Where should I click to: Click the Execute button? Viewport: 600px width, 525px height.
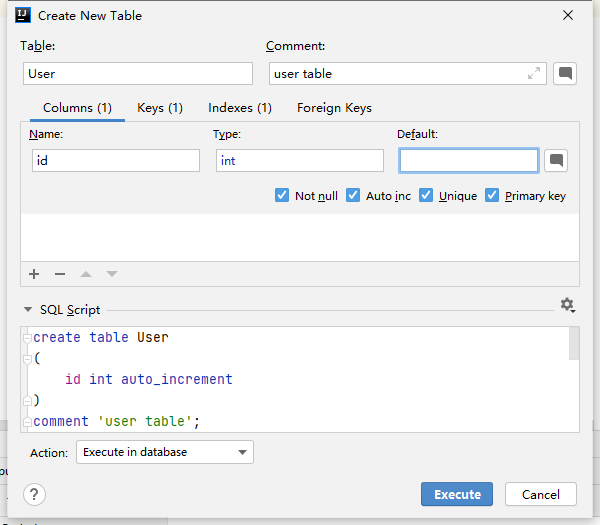pyautogui.click(x=457, y=494)
